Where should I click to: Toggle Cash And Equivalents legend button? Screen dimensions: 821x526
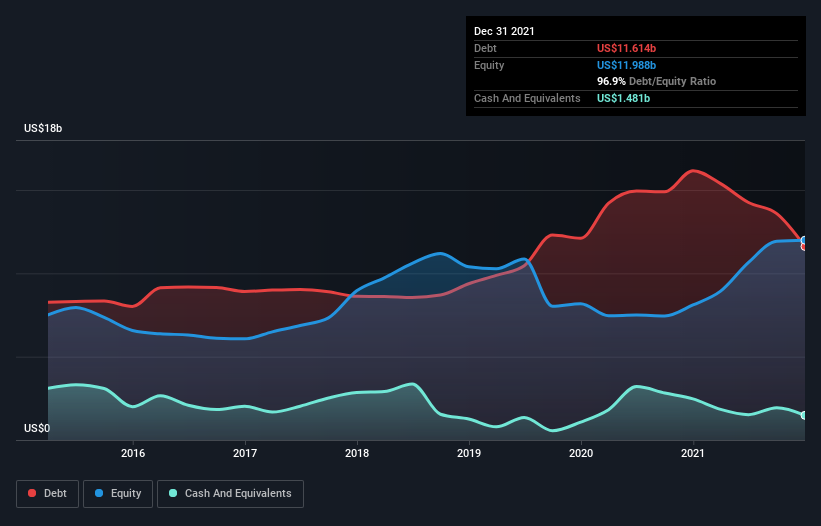coord(230,494)
